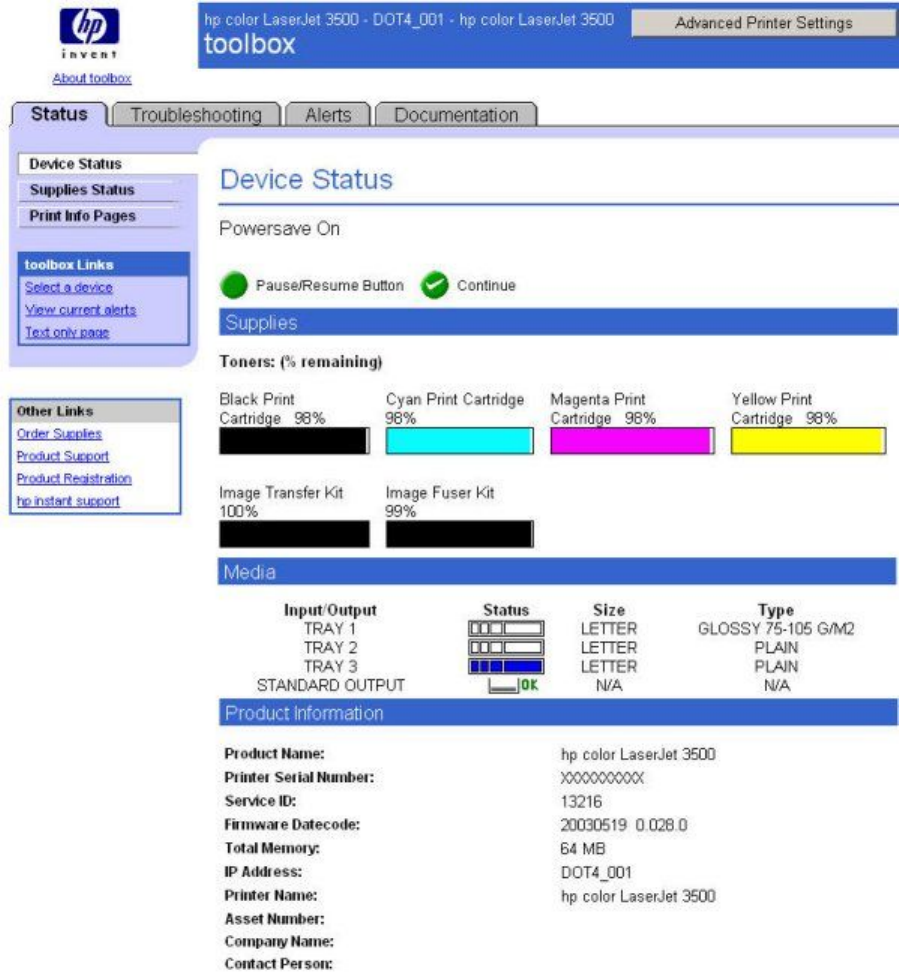Click Total Memory value 64 MB
Image resolution: width=899 pixels, height=973 pixels.
(583, 848)
